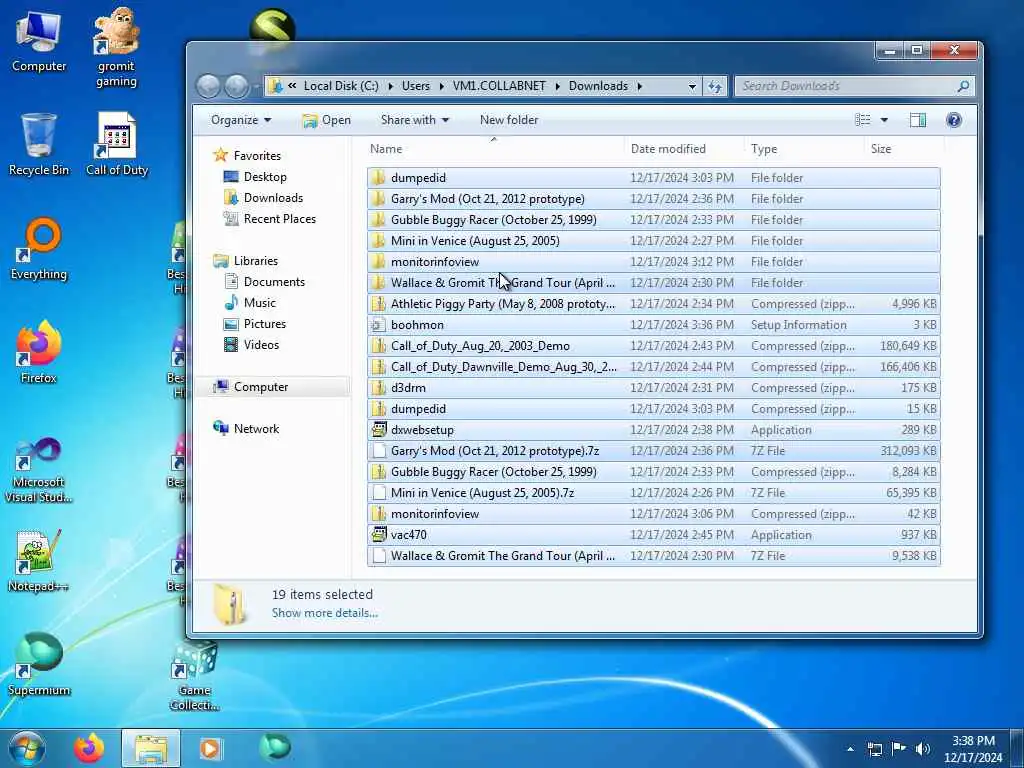The image size is (1024, 768).
Task: Open the media player taskbar icon
Action: pos(210,748)
